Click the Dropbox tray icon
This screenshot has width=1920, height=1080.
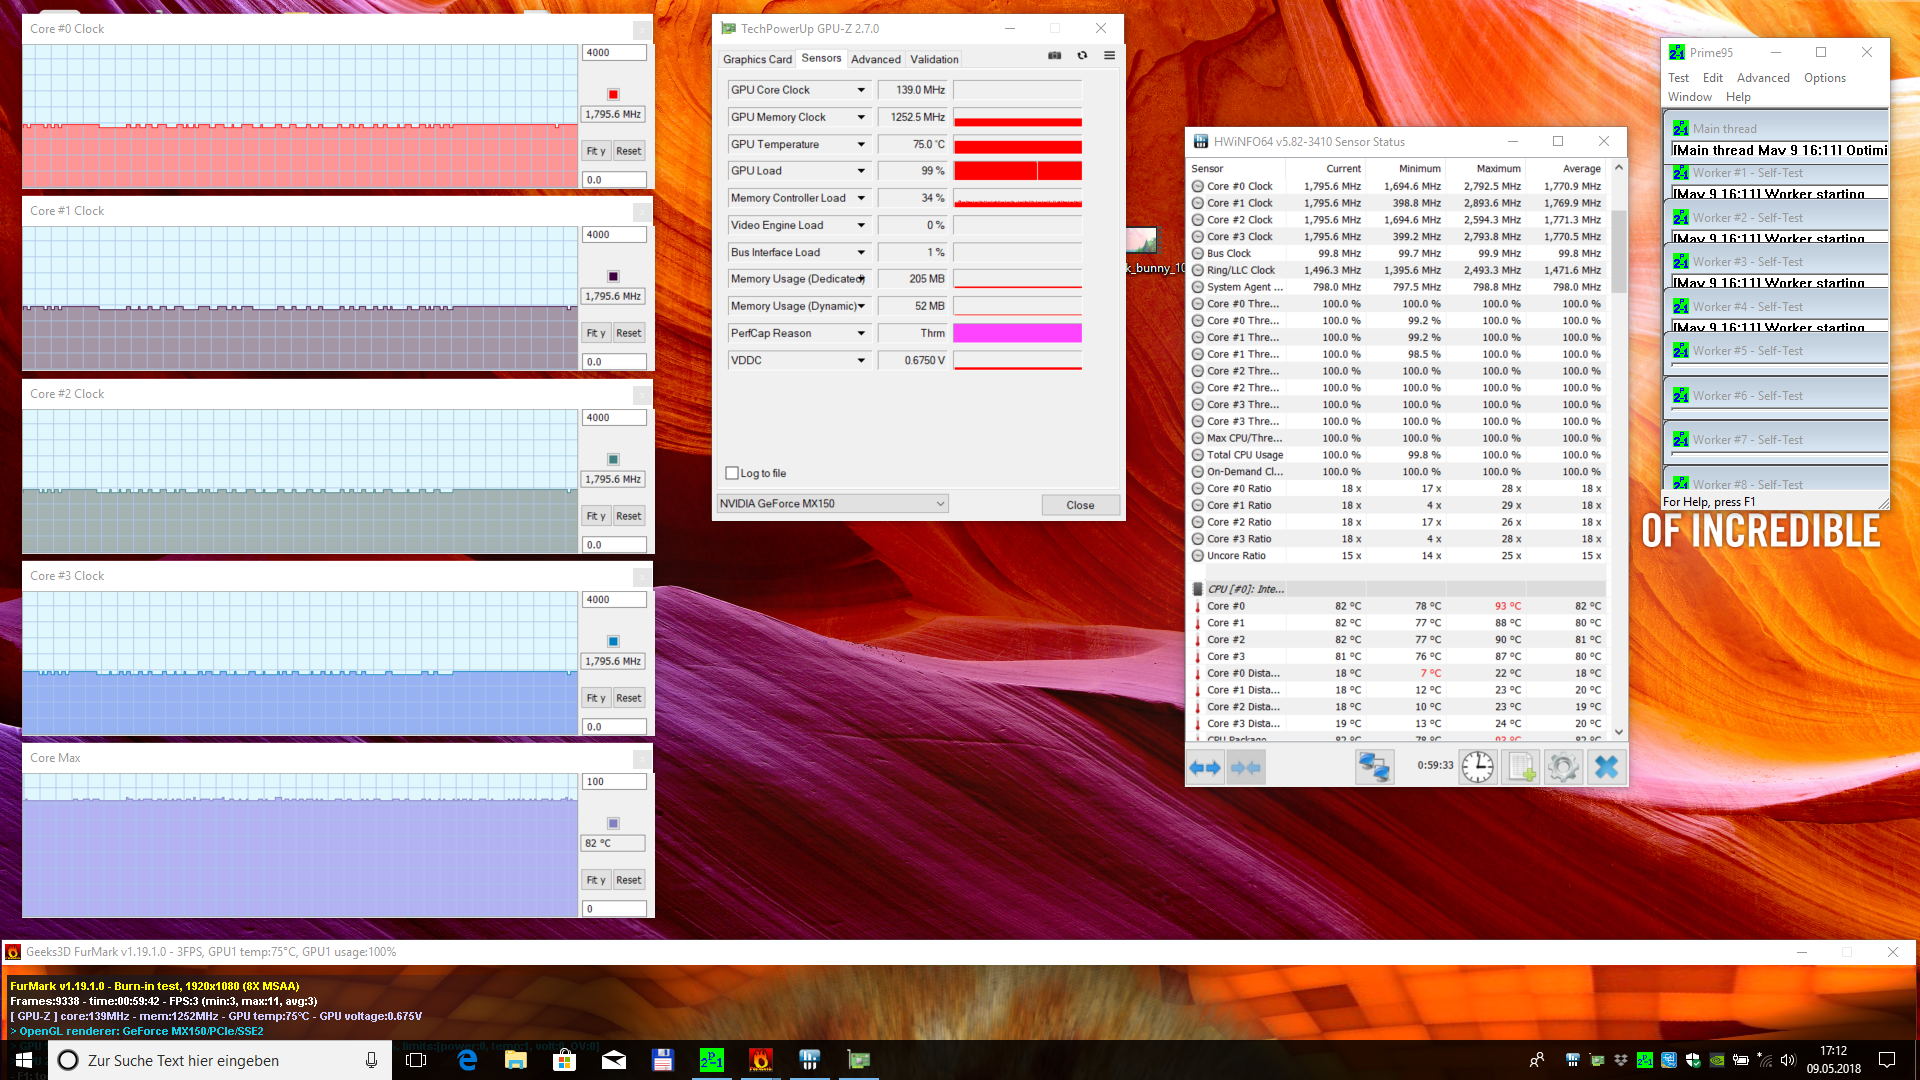point(1621,1060)
